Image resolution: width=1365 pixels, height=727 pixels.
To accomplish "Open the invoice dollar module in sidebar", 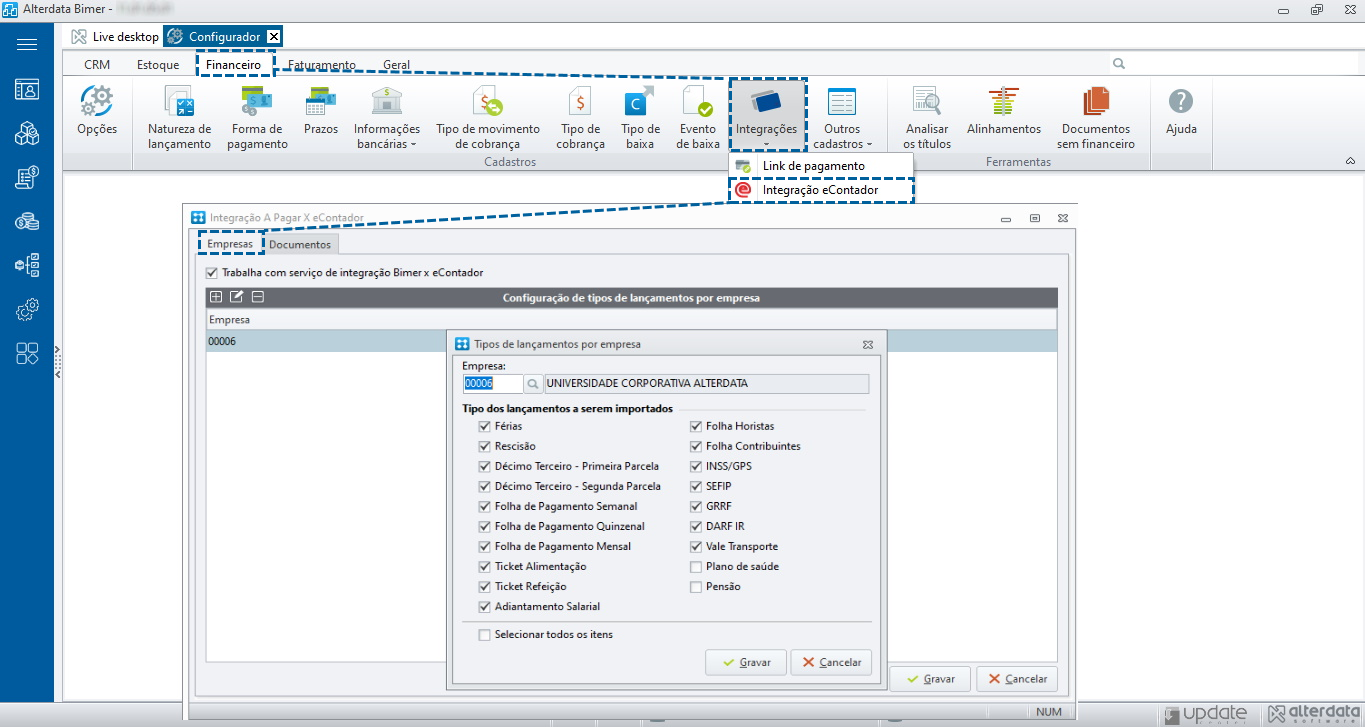I will pos(27,178).
